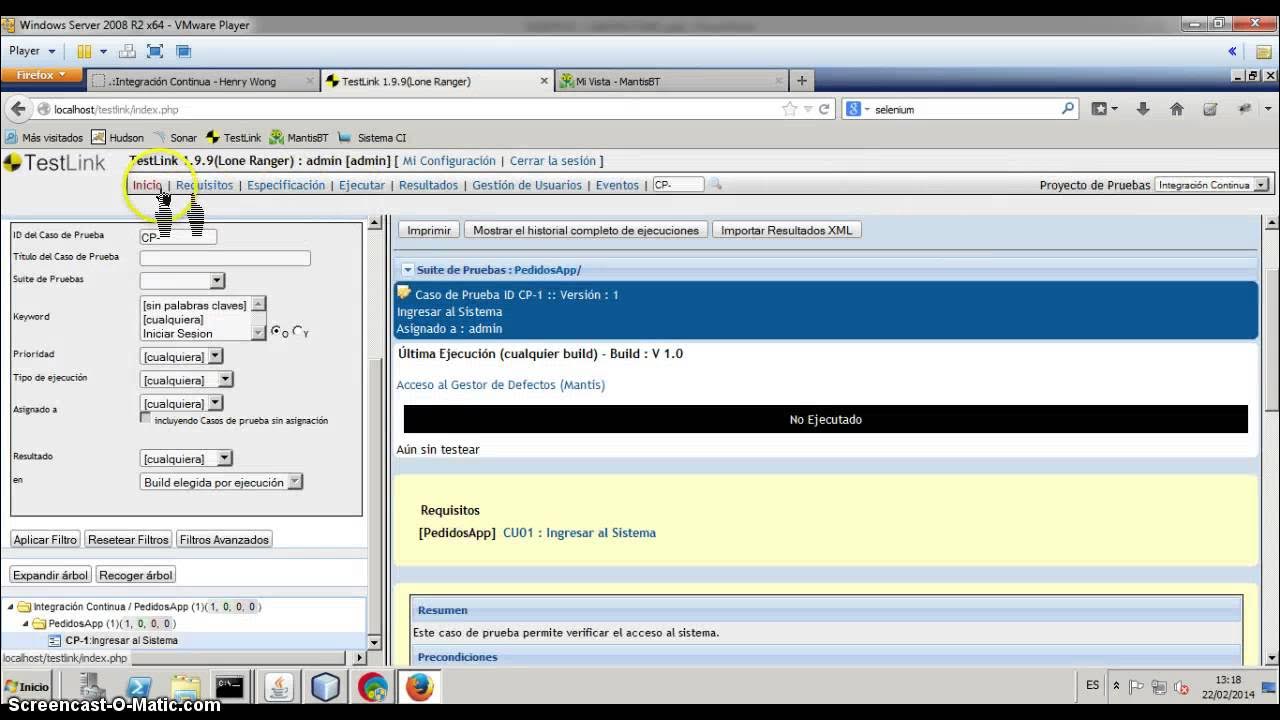Click the search bar magnifier icon
Viewport: 1280px width, 720px height.
tap(1068, 109)
